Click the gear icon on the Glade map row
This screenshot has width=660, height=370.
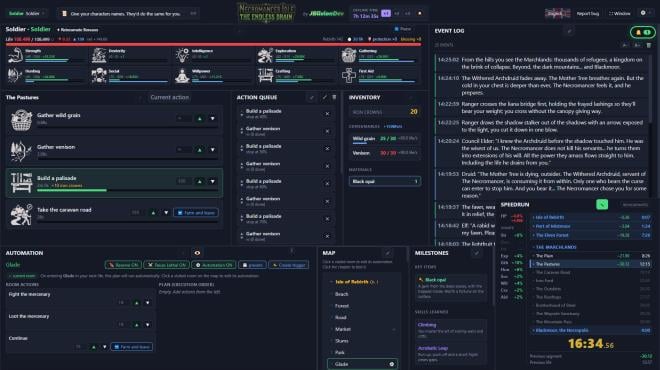(391, 364)
